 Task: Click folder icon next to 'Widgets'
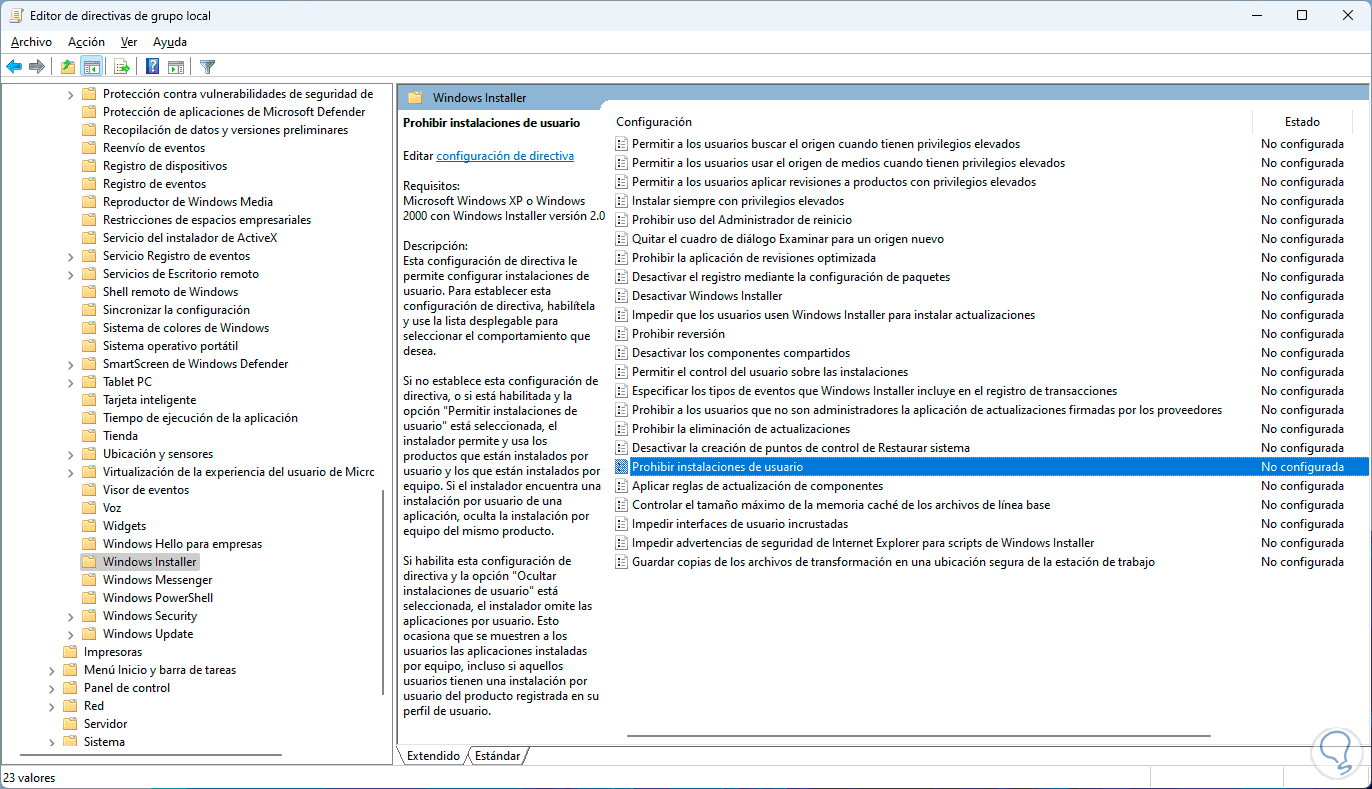(x=89, y=526)
